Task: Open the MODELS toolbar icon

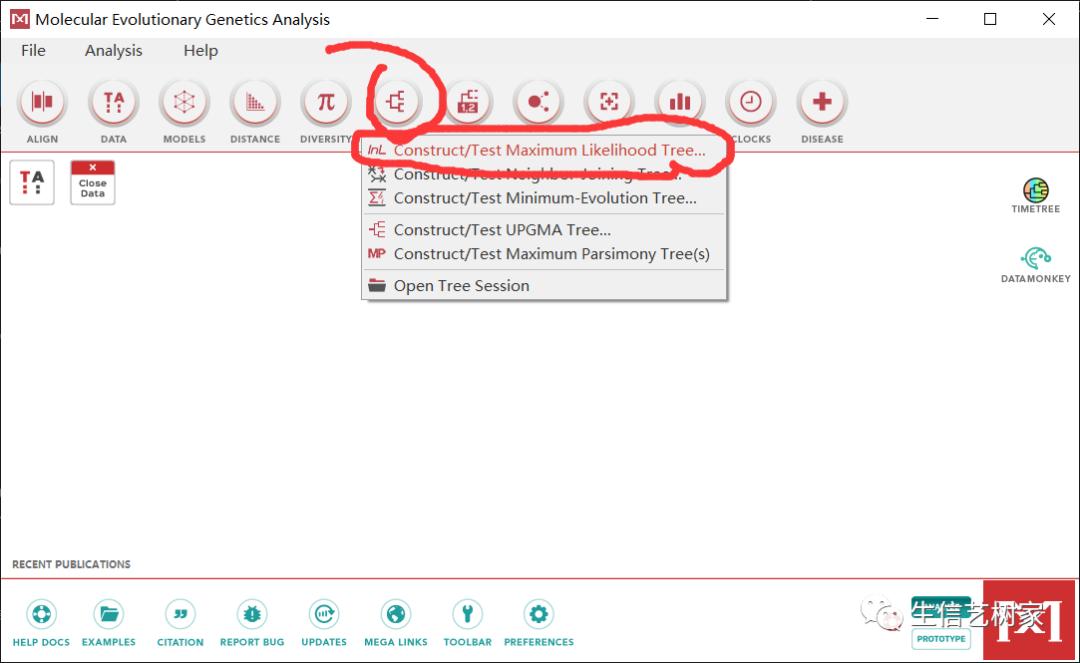Action: 184,102
